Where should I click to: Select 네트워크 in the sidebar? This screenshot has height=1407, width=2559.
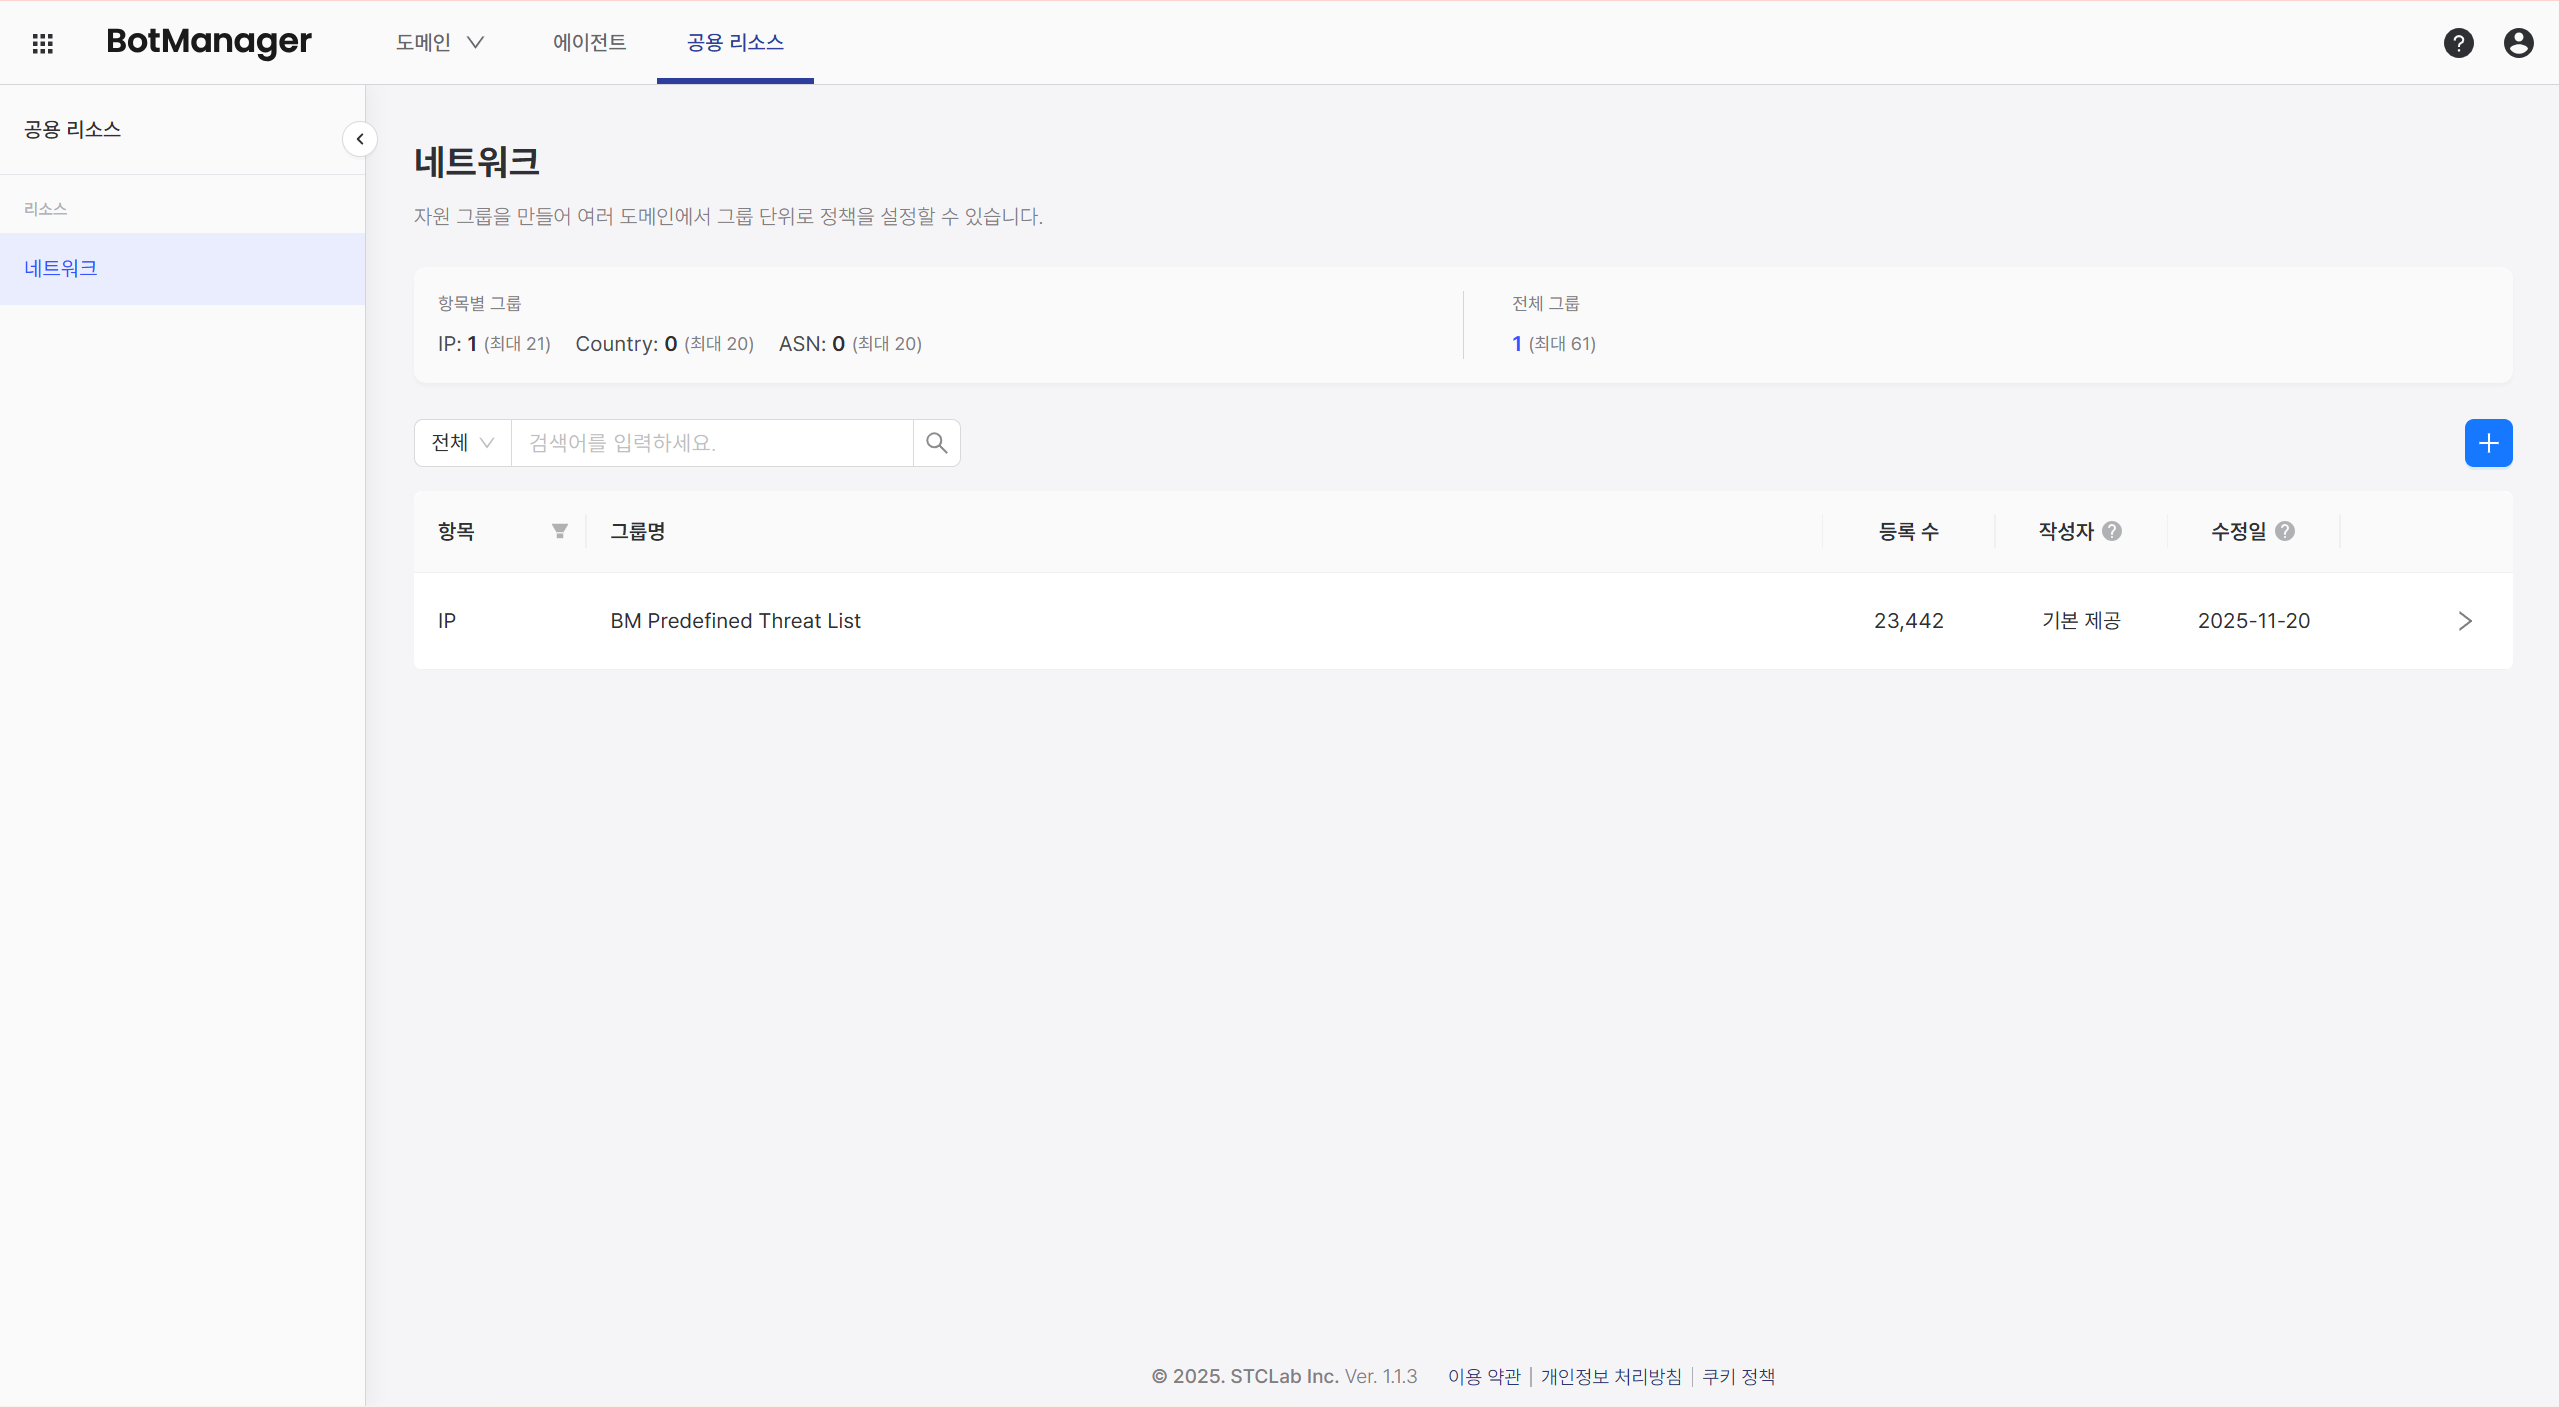click(61, 268)
